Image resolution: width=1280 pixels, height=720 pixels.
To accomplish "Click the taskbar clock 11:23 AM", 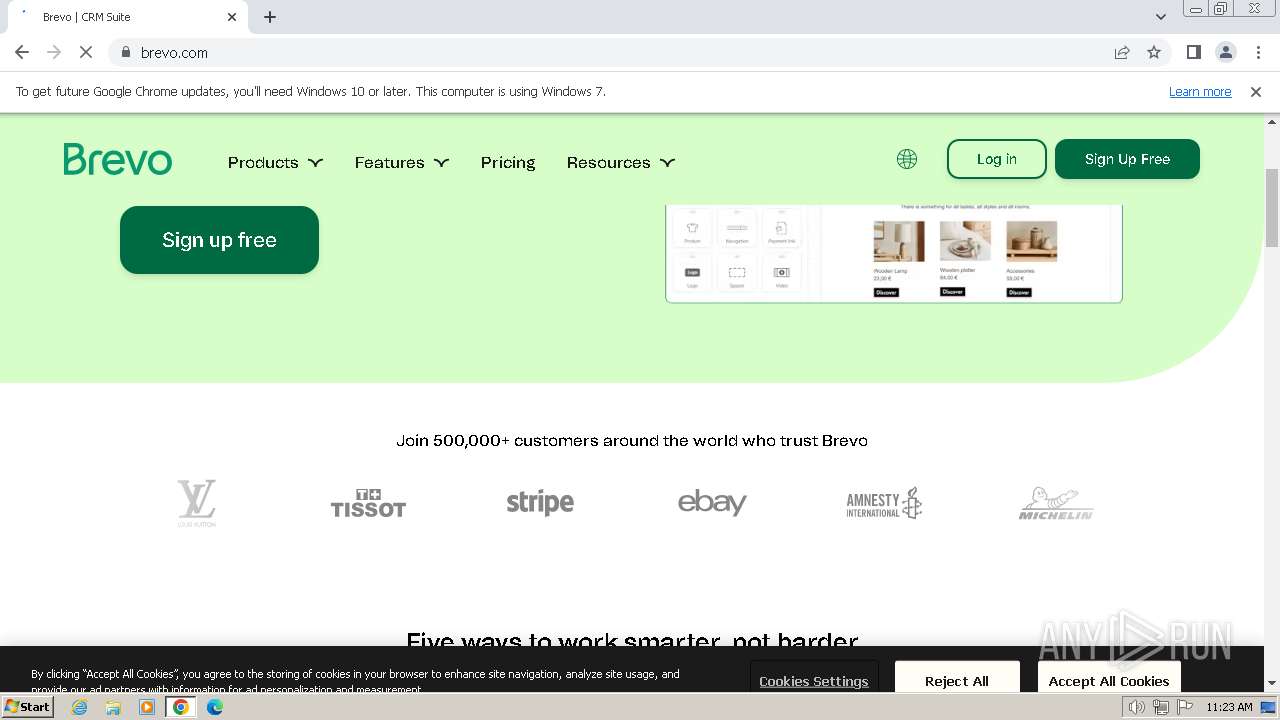I will coord(1229,707).
